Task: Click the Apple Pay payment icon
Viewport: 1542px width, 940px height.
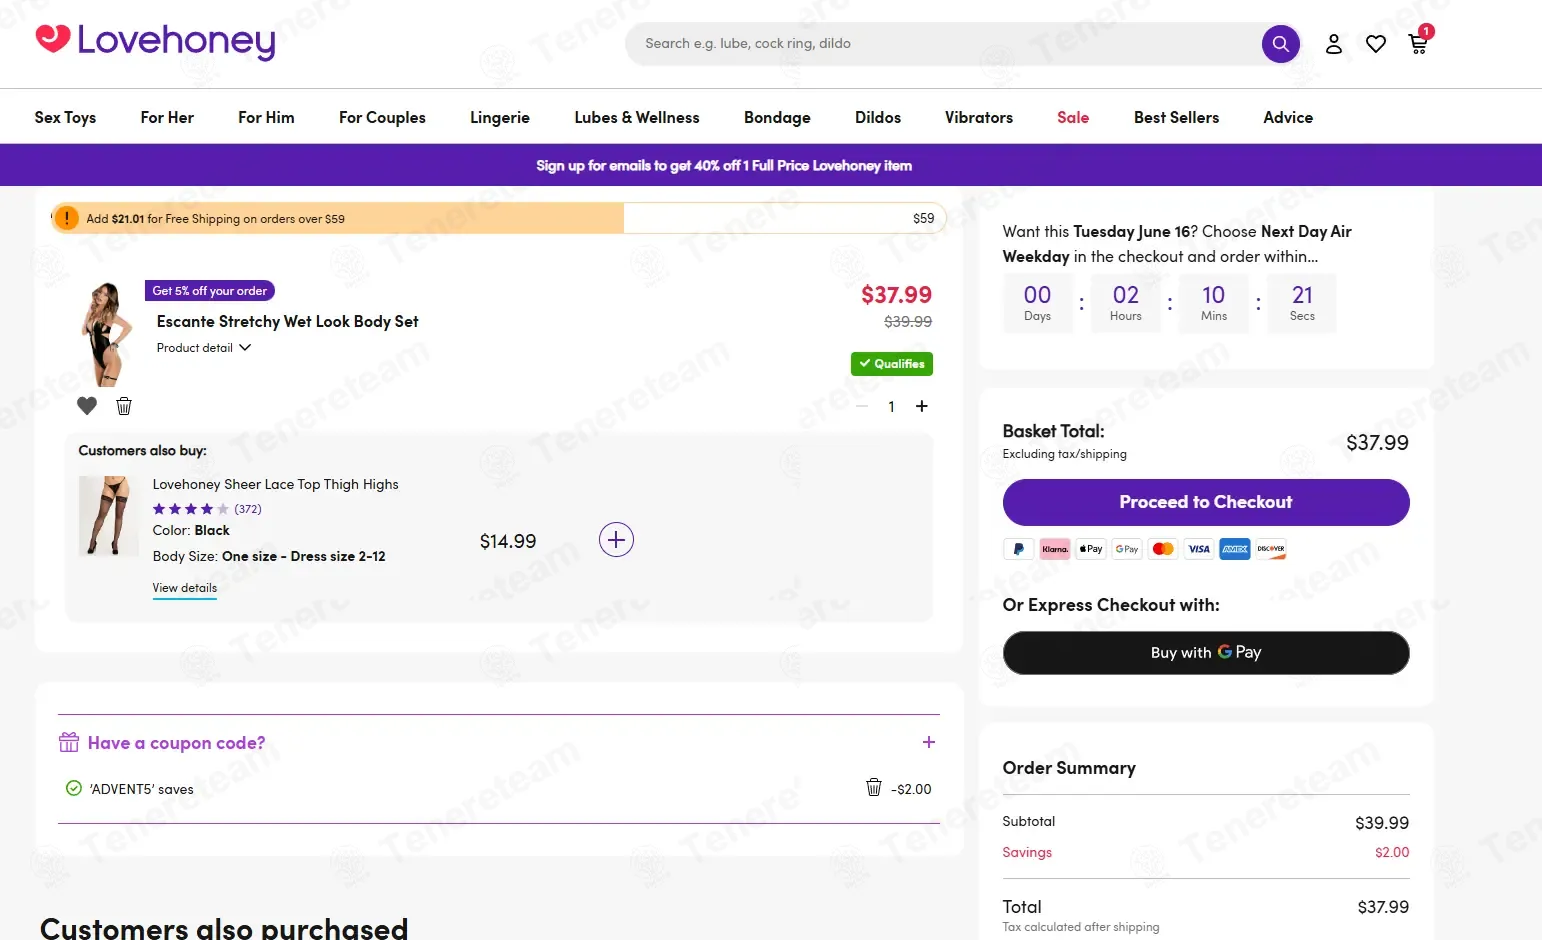Action: [x=1091, y=549]
